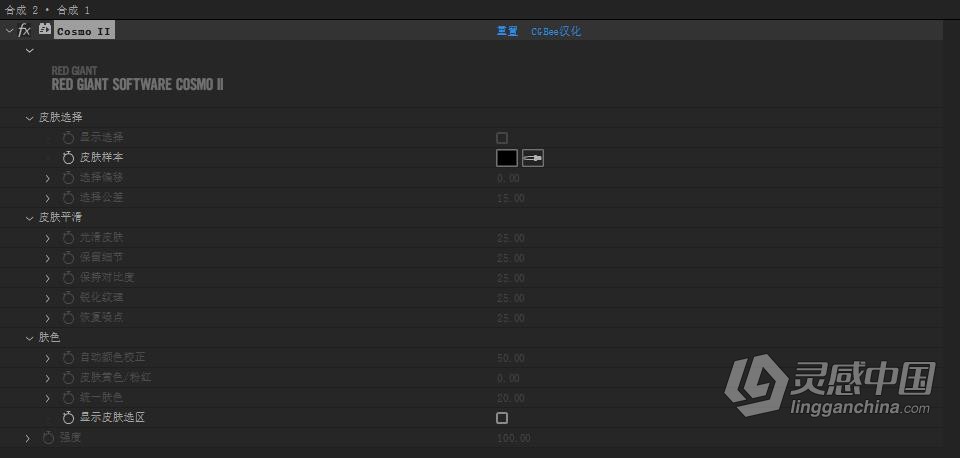This screenshot has width=960, height=458.
Task: Click the 合成 2 • 合成 1 panel title
Action: 47,10
